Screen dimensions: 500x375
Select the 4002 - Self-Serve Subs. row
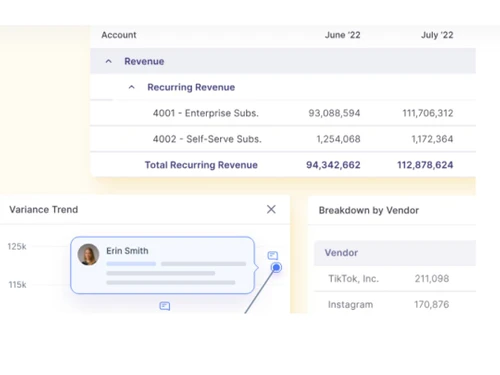click(283, 139)
